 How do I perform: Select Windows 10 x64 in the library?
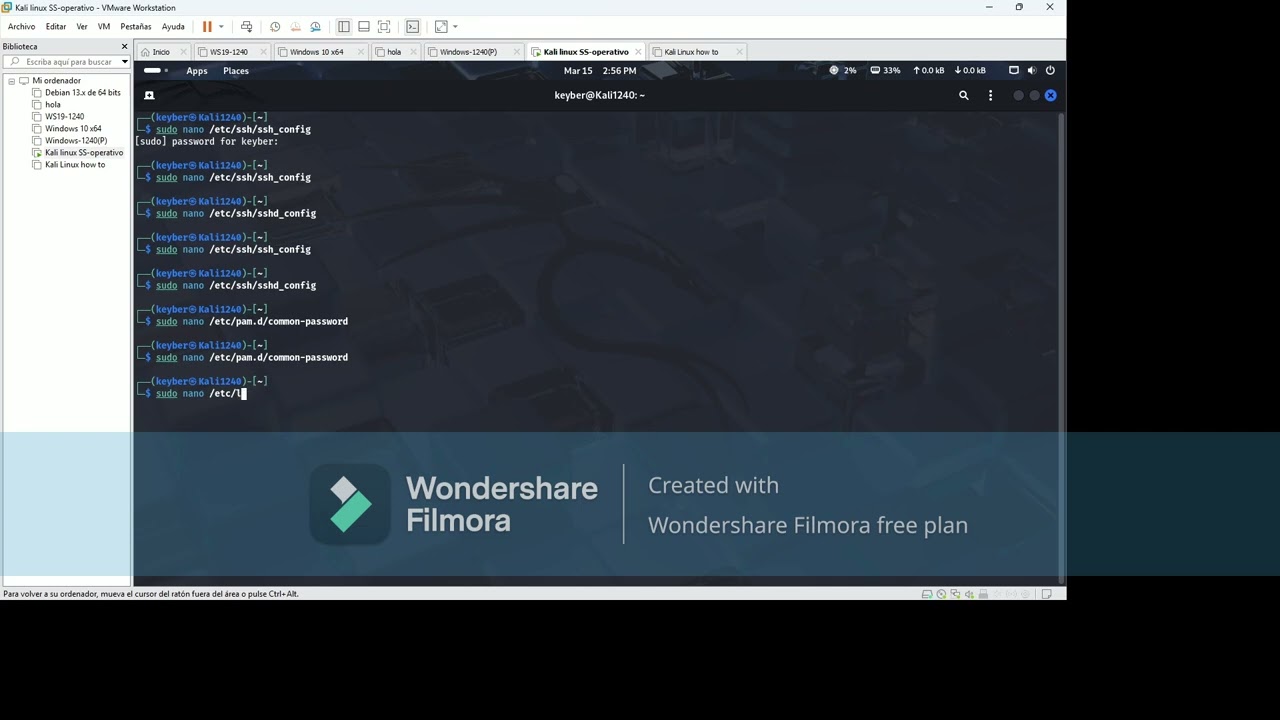73,129
